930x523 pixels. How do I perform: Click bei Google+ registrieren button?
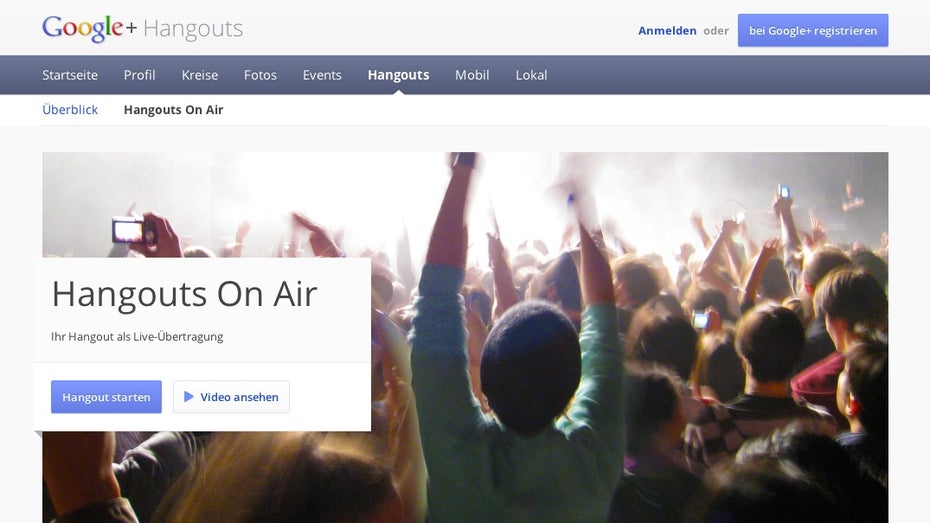tap(813, 30)
